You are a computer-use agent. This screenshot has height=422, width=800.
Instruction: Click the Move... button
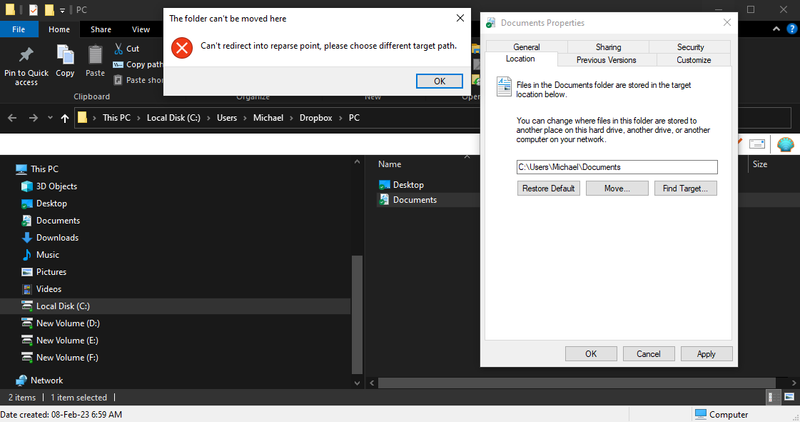[616, 188]
